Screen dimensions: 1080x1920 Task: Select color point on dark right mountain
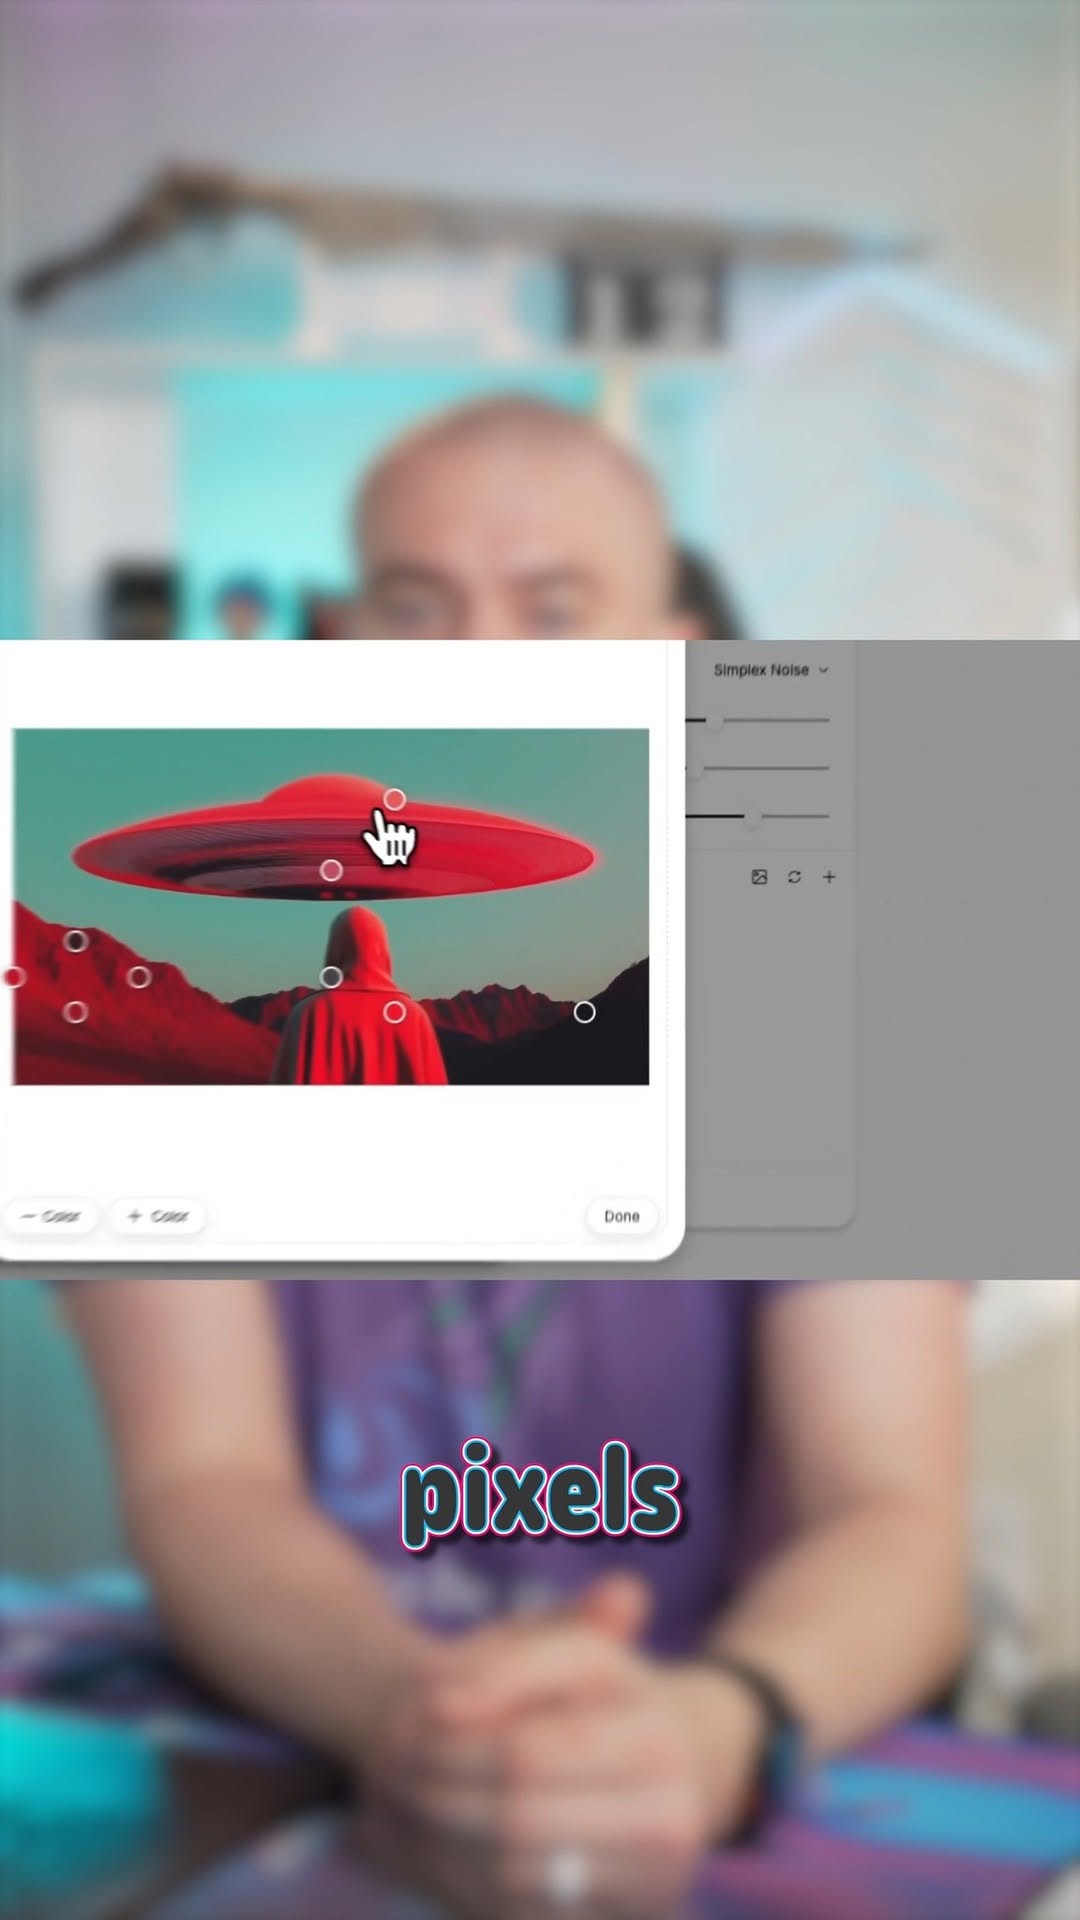585,1013
